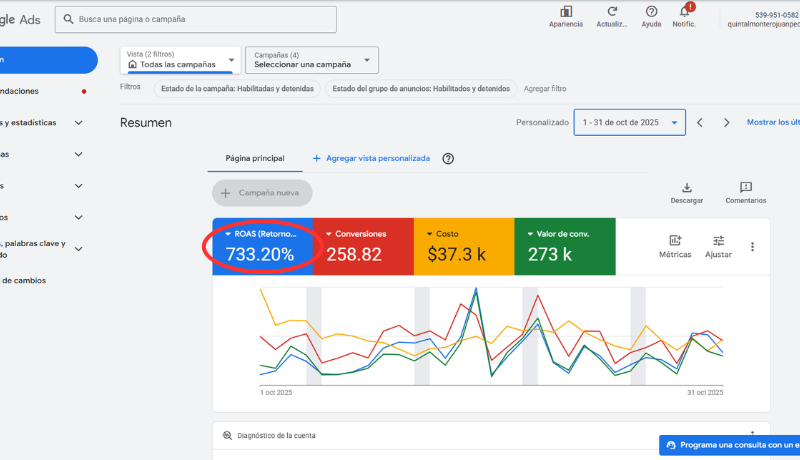
Task: Open the historial de cambios sidebar item
Action: click(x=23, y=280)
